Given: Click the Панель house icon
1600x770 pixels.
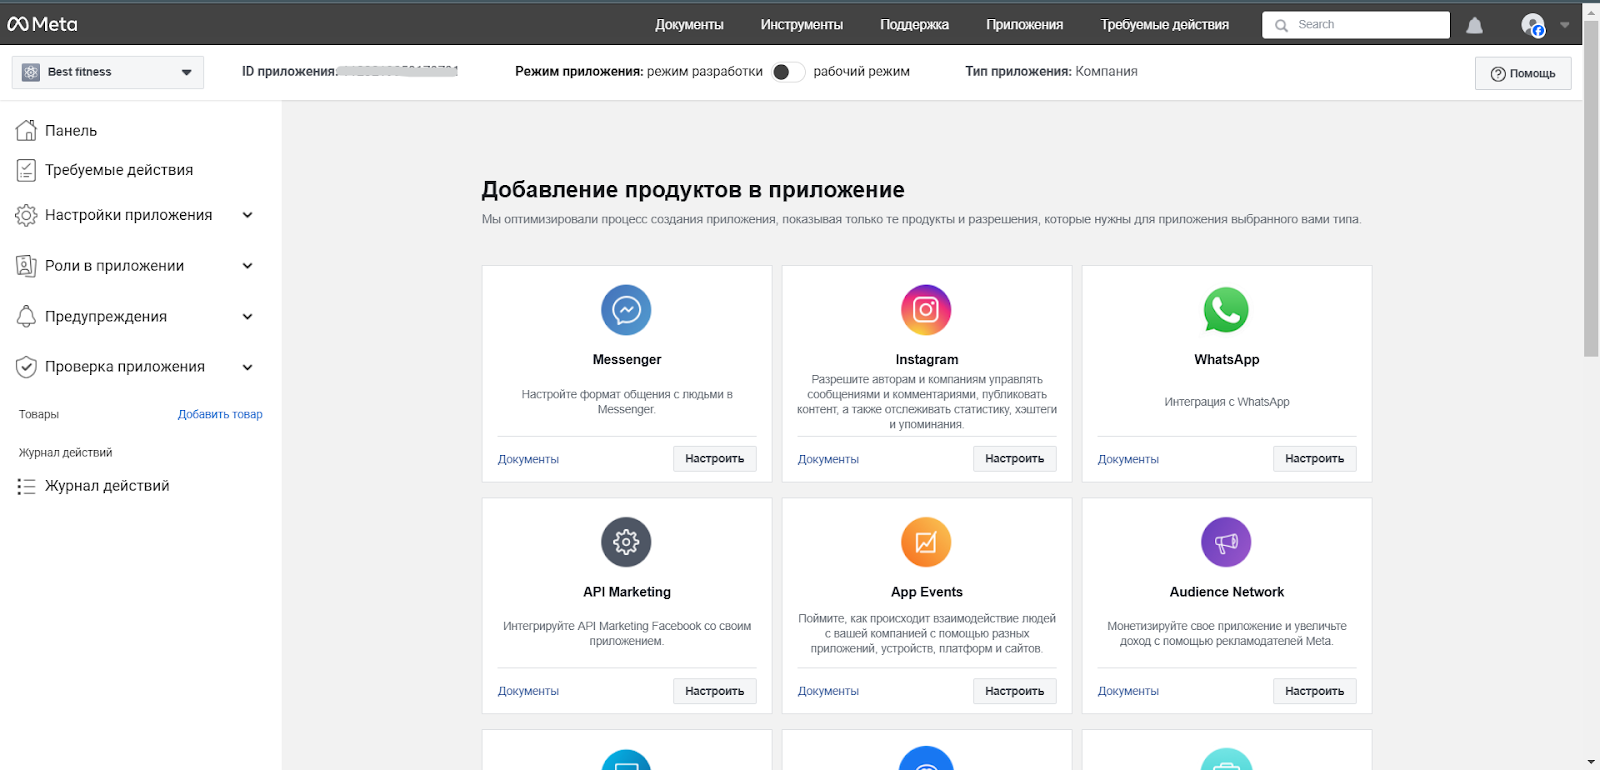Looking at the screenshot, I should point(26,130).
